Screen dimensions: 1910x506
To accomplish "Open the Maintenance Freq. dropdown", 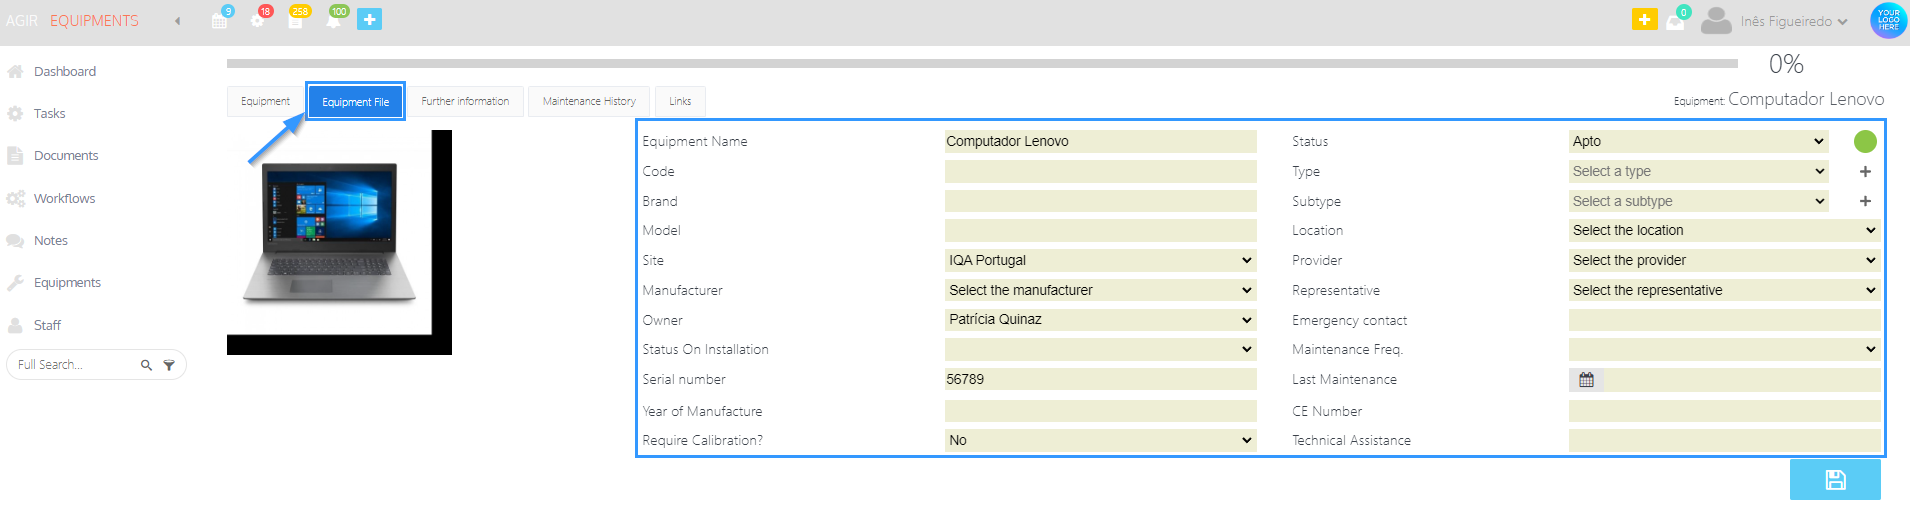I will pyautogui.click(x=1725, y=350).
